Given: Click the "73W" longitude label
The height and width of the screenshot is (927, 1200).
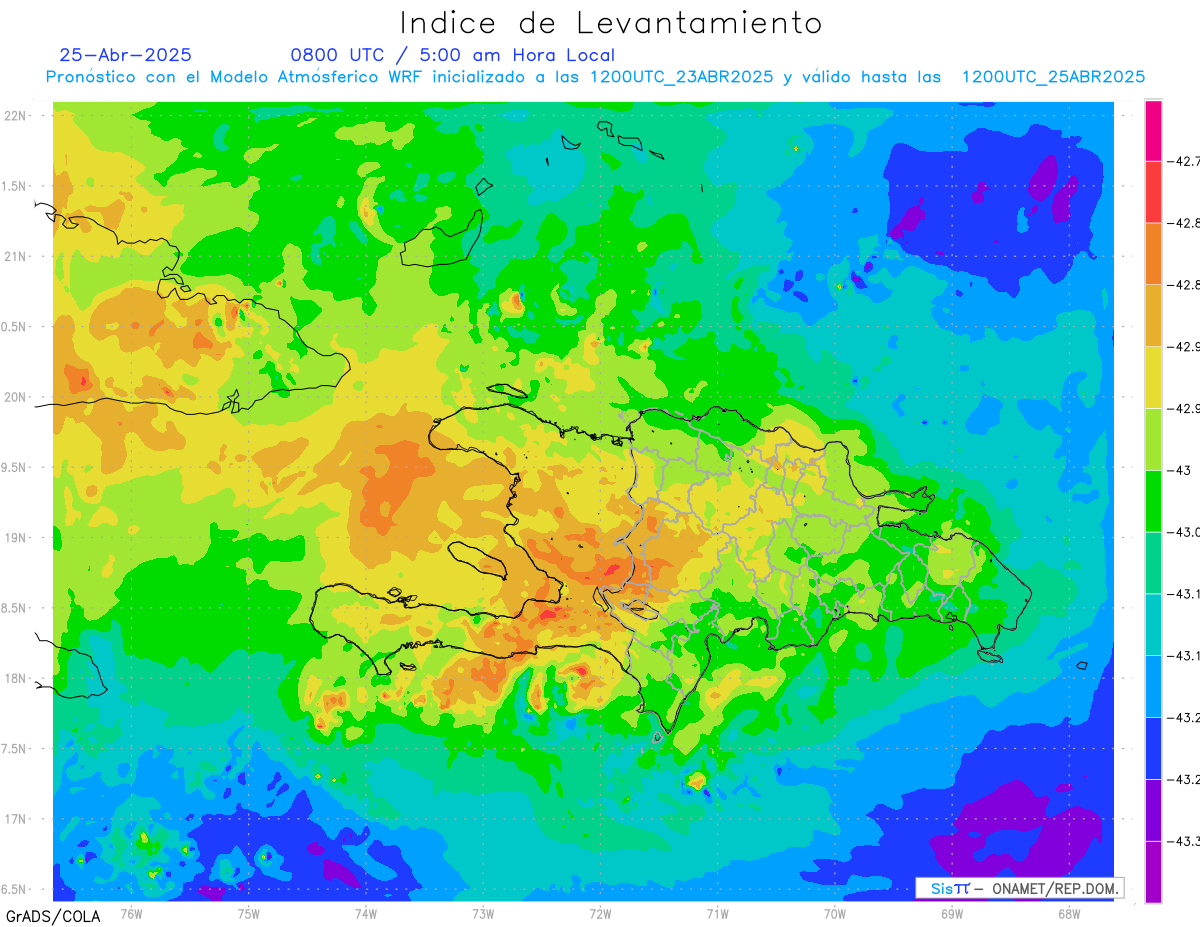Looking at the screenshot, I should [x=483, y=913].
